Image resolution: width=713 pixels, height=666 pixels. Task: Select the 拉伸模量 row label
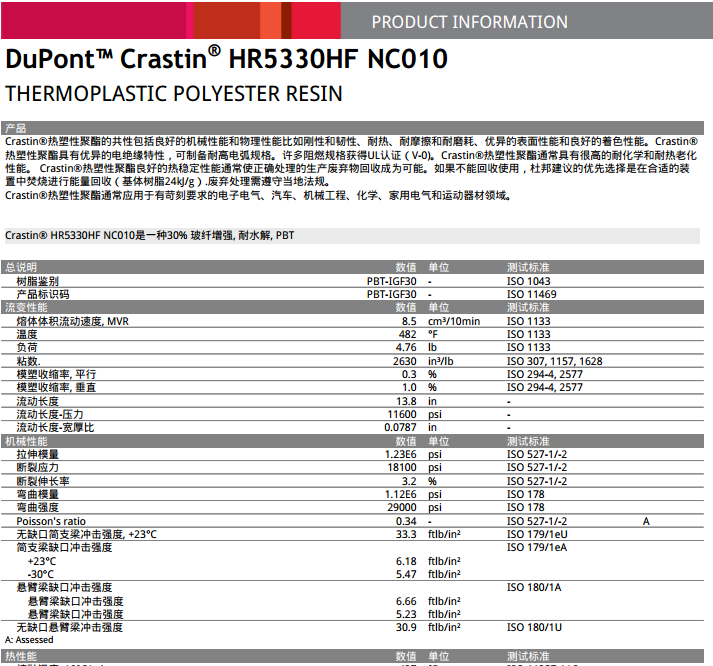(x=37, y=454)
